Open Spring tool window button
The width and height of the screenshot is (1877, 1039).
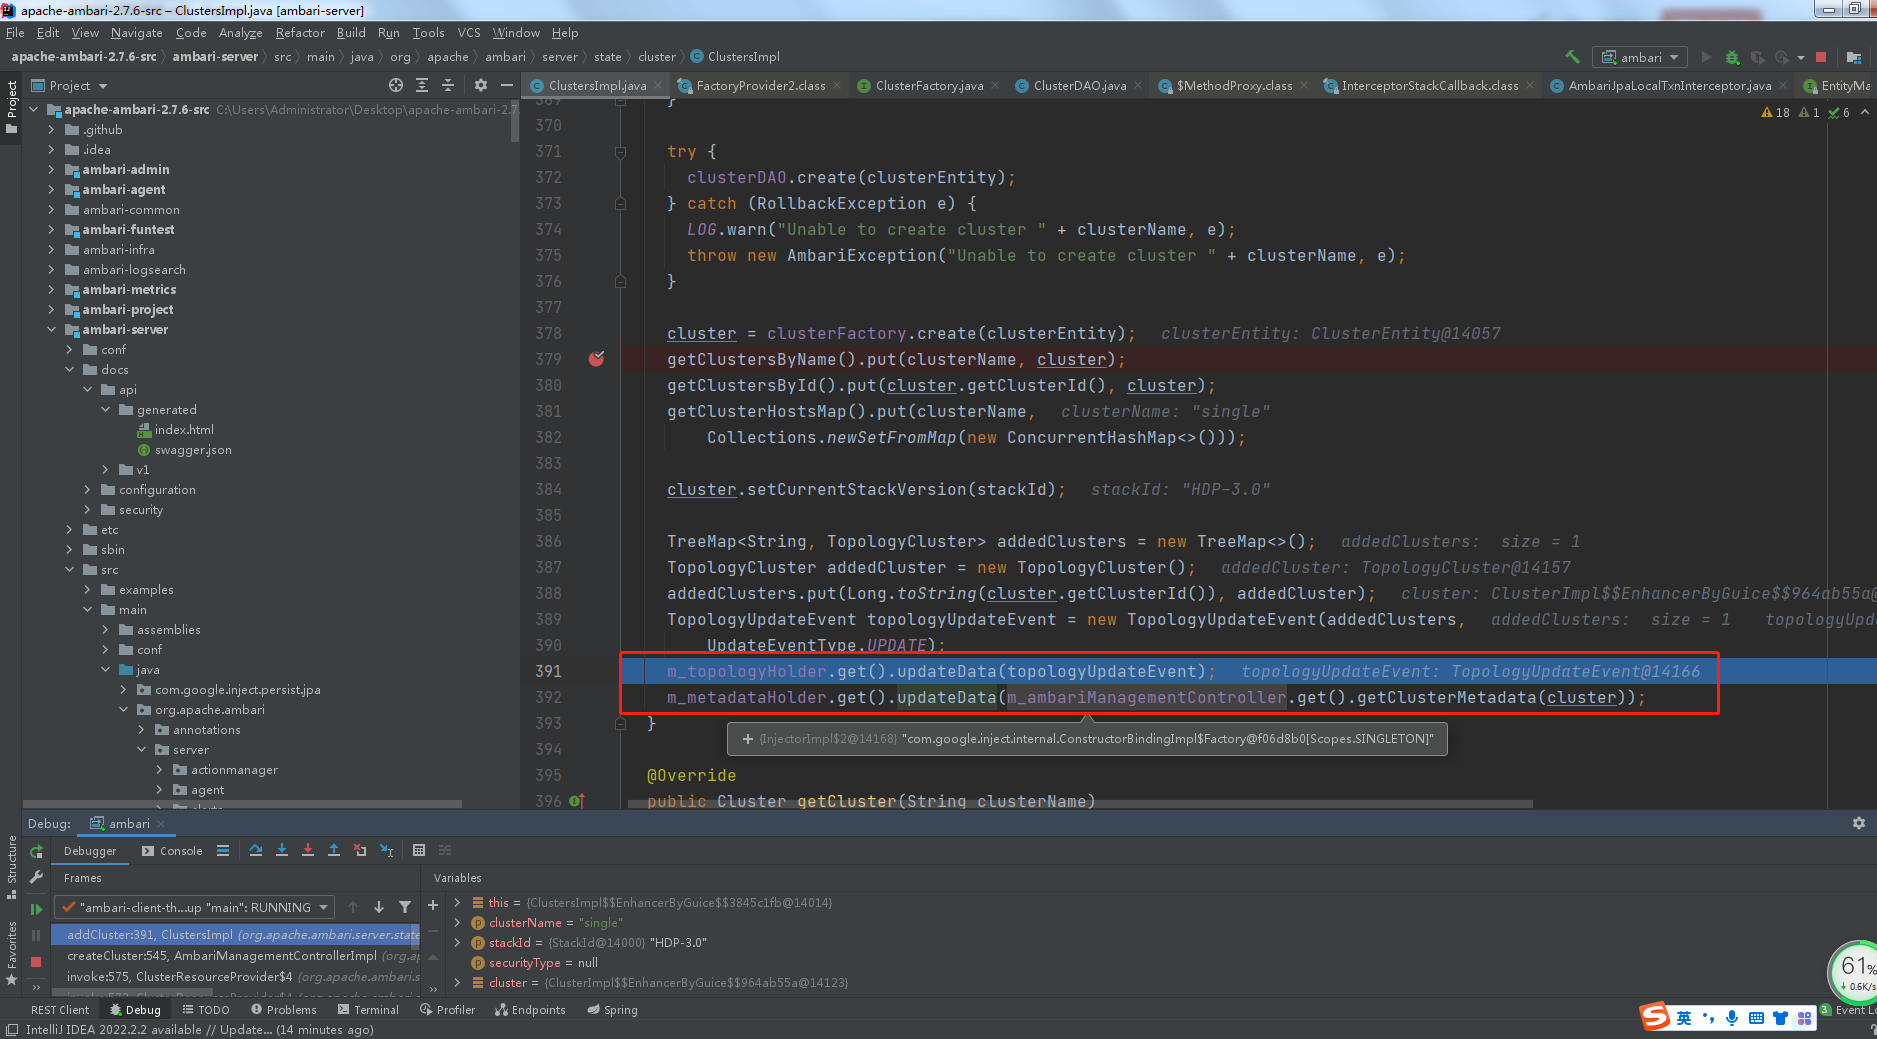click(x=613, y=1010)
